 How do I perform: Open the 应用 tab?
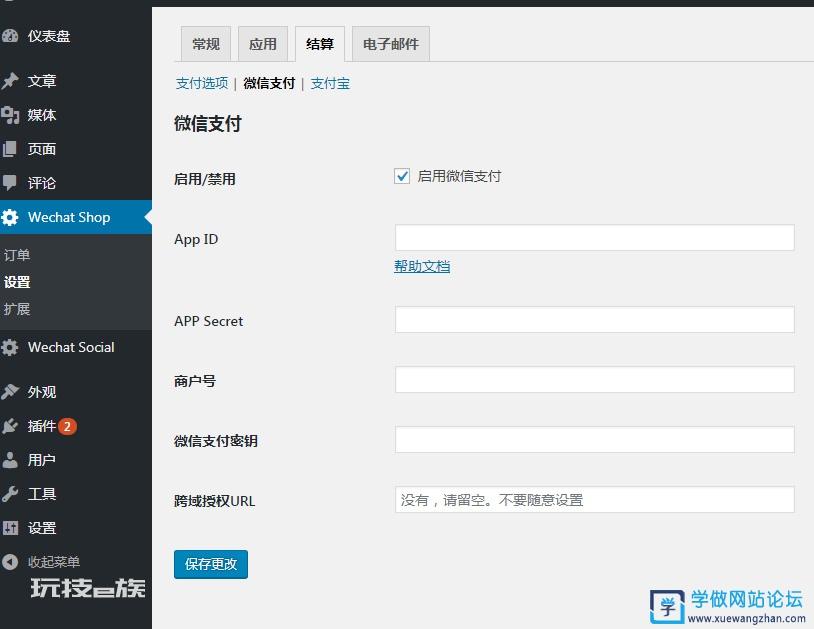[263, 44]
